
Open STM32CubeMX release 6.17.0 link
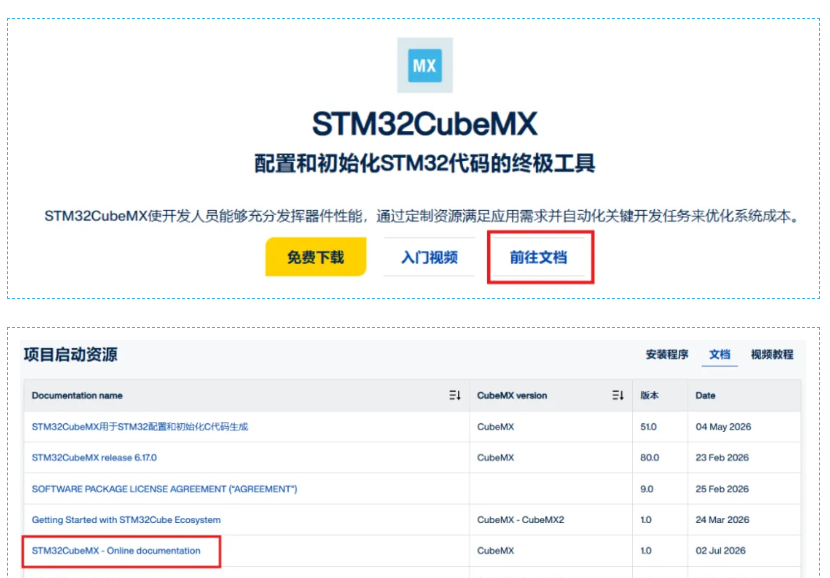coord(94,457)
